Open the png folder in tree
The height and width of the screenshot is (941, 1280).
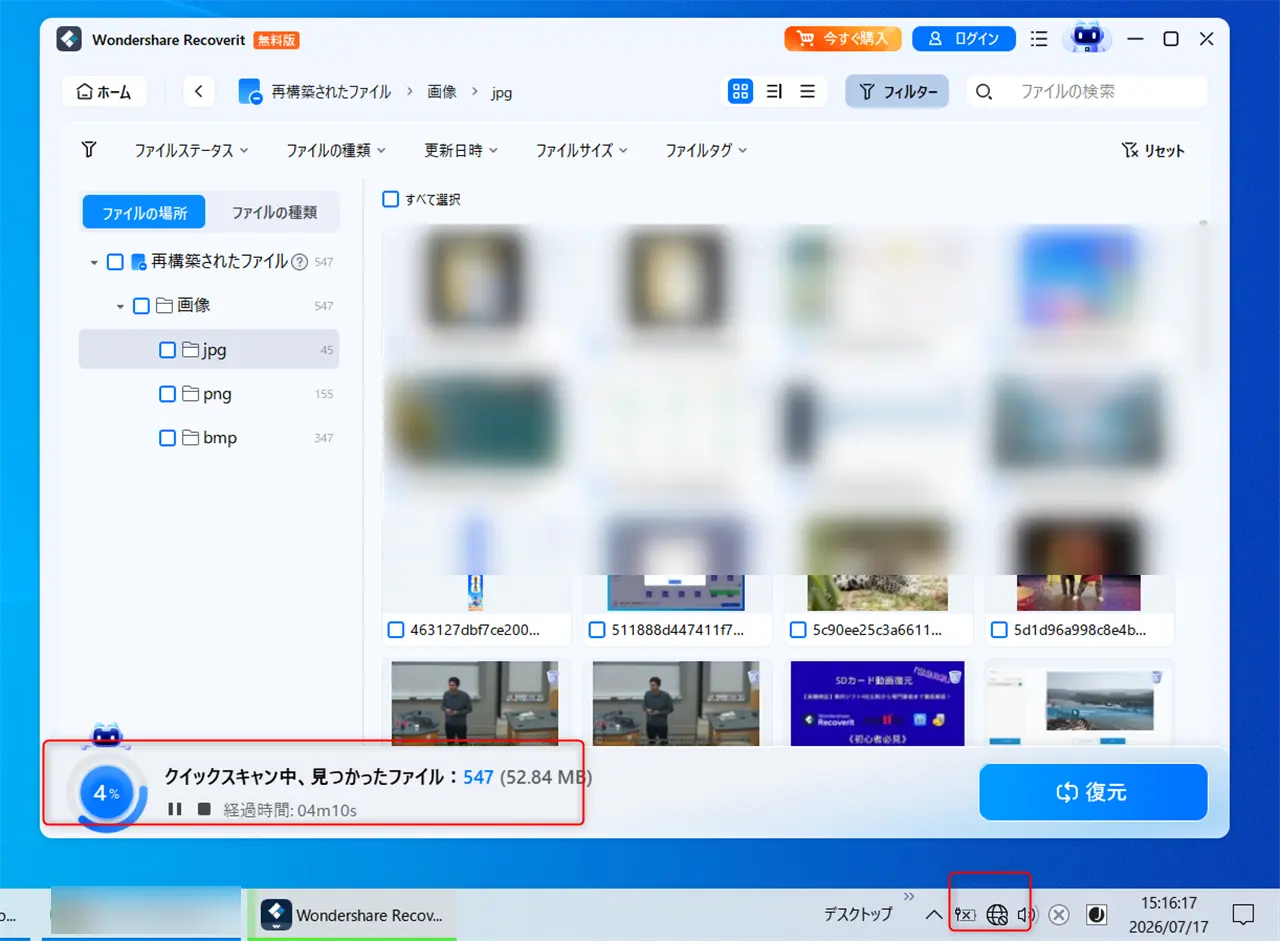[209, 394]
